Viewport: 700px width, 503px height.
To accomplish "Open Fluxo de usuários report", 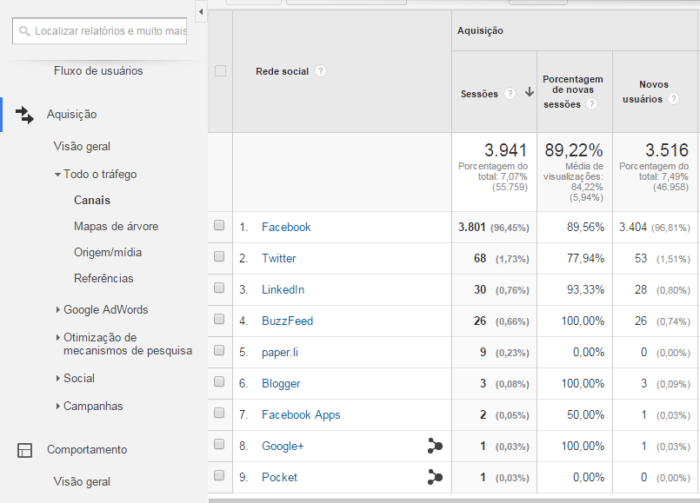I will tap(98, 71).
